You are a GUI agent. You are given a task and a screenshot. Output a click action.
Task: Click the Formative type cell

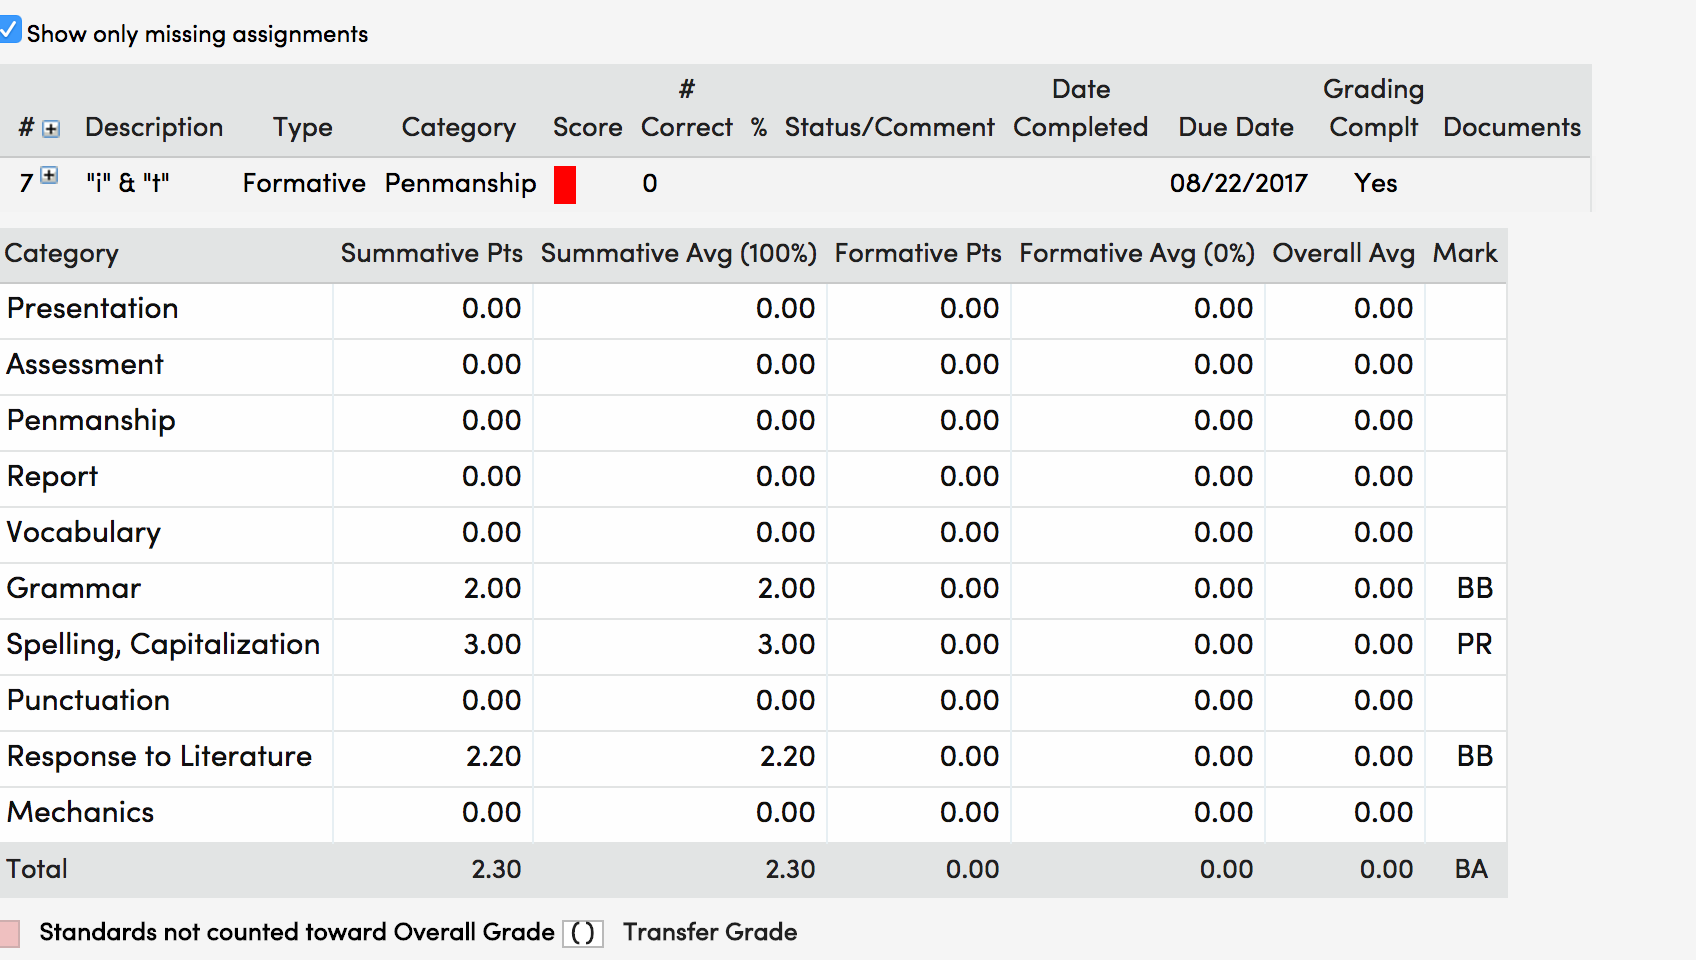304,183
